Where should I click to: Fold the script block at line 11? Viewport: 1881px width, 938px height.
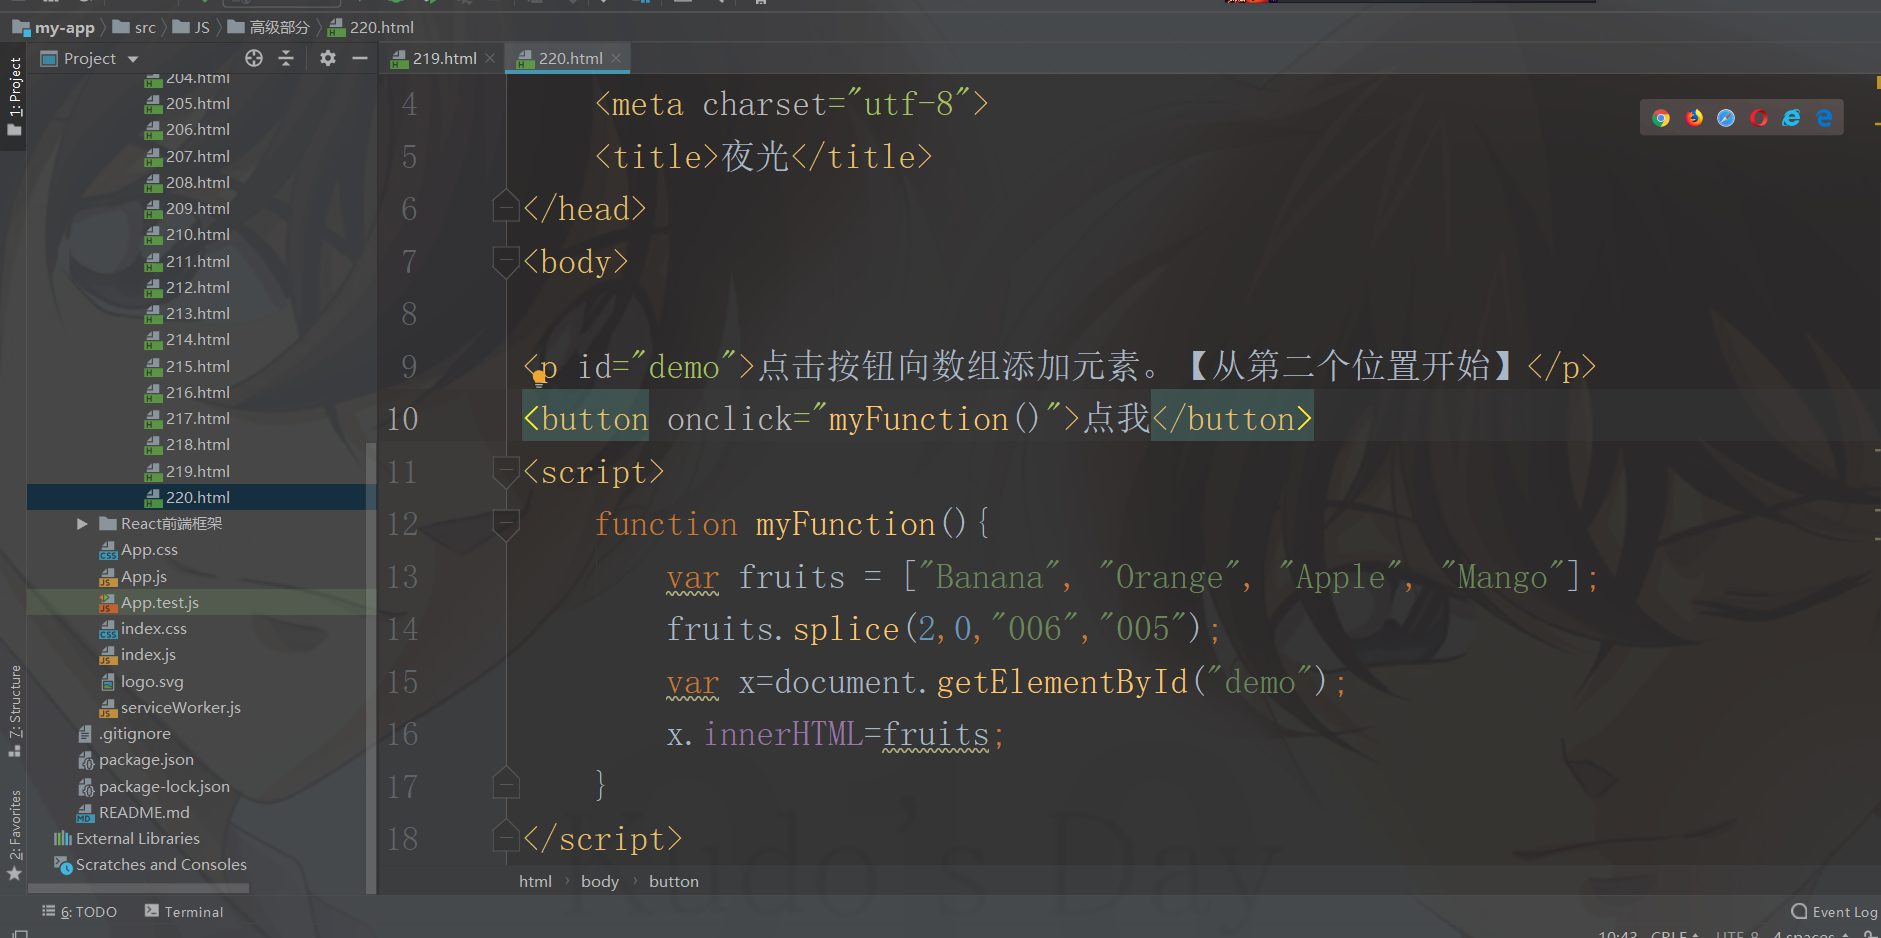point(506,470)
